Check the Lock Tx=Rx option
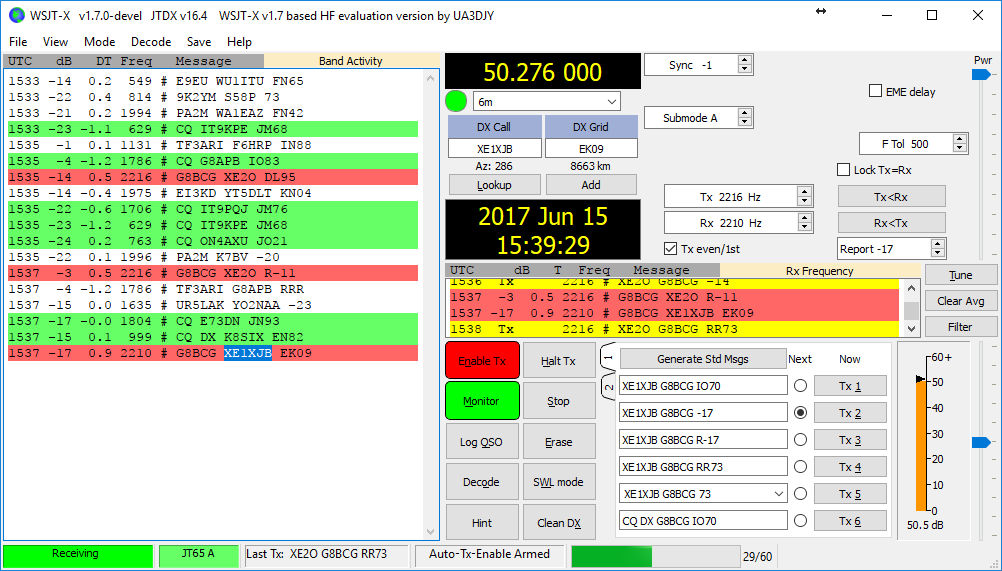This screenshot has width=1002, height=571. pos(844,170)
